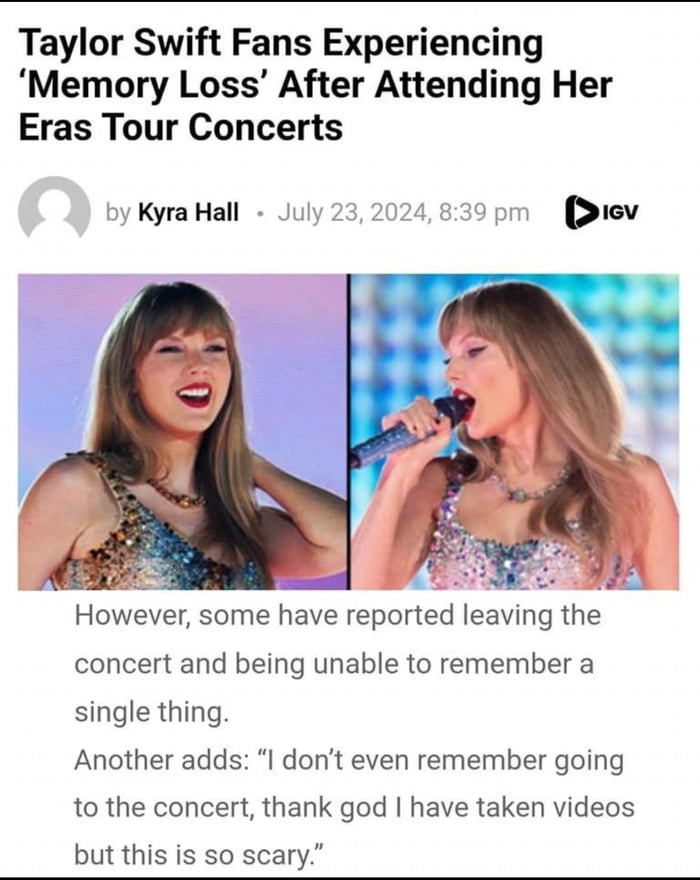The image size is (700, 880).
Task: Click the closing line "but this is so scary."
Action: [x=199, y=855]
